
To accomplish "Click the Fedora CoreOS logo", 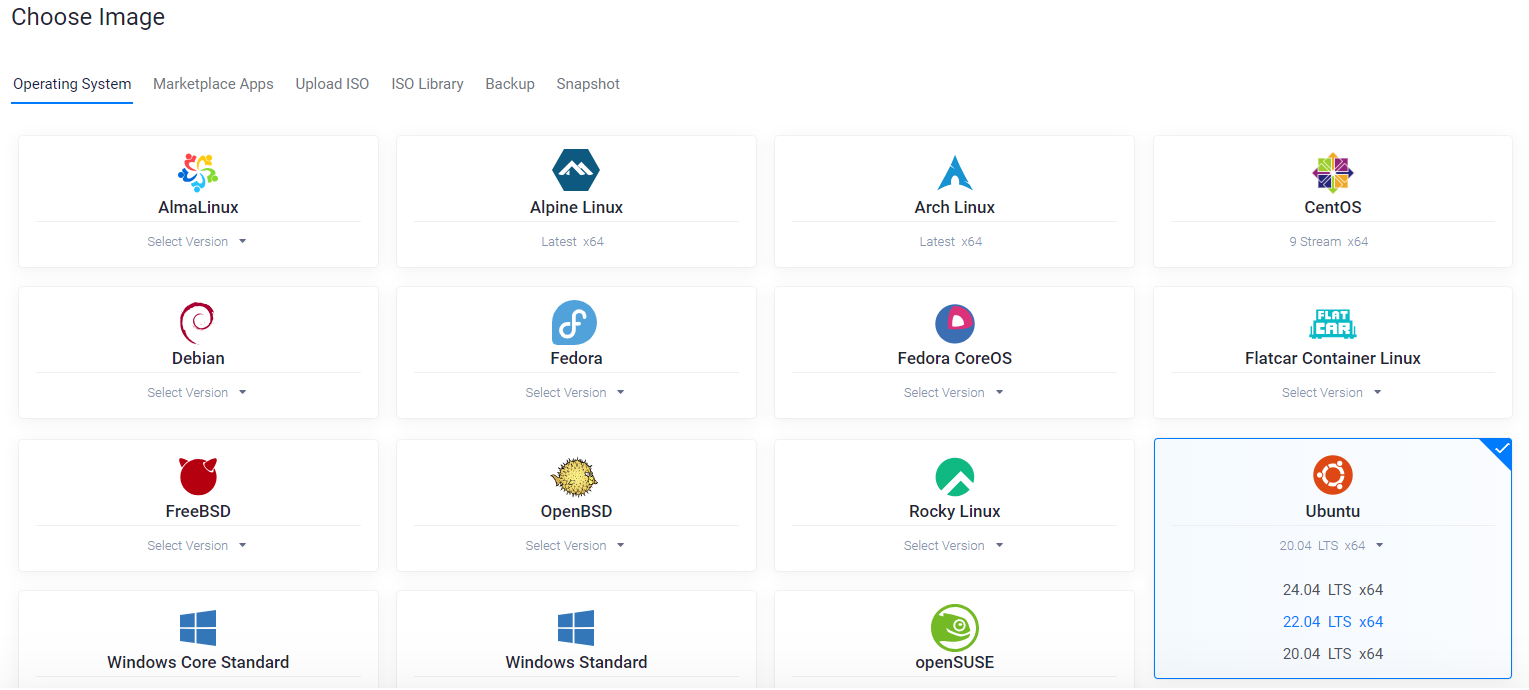I will point(954,323).
